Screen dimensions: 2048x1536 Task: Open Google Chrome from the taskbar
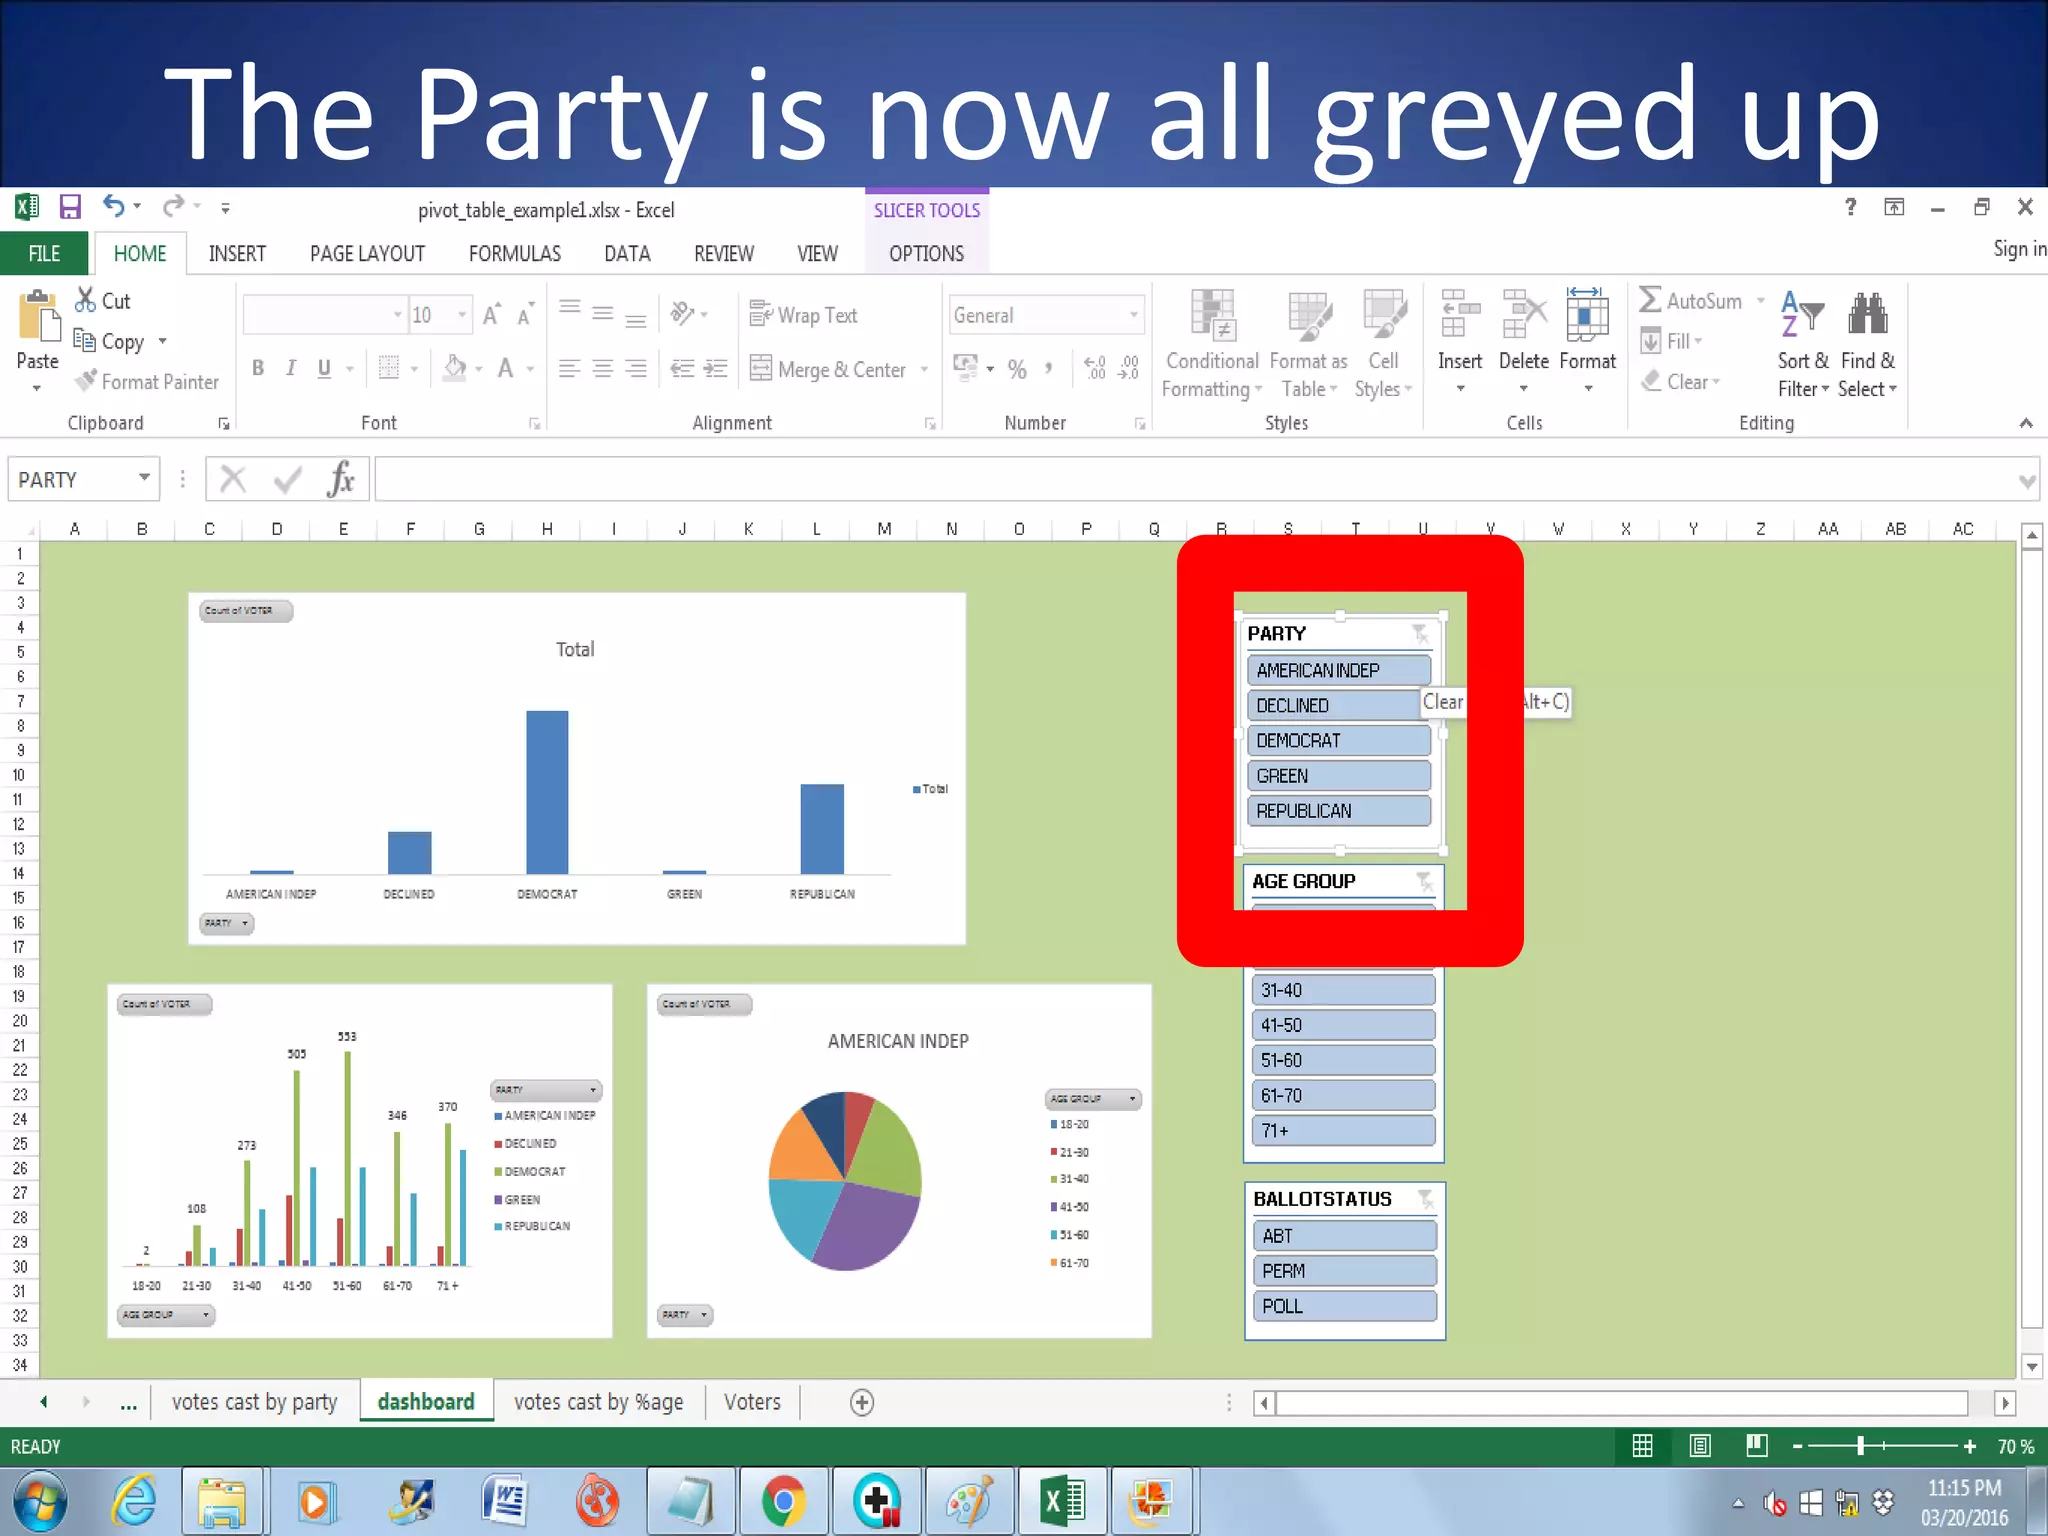(x=783, y=1501)
